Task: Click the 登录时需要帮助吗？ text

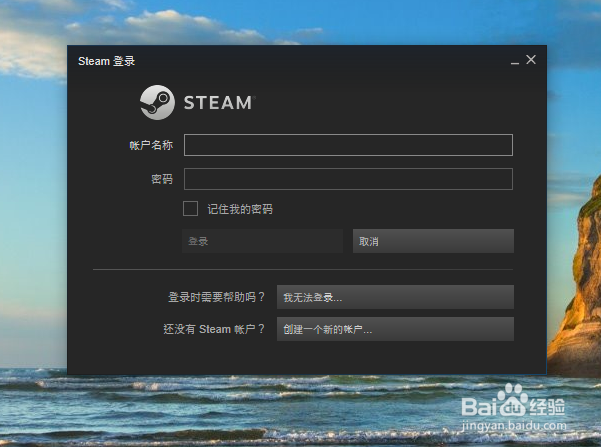Action: (217, 297)
